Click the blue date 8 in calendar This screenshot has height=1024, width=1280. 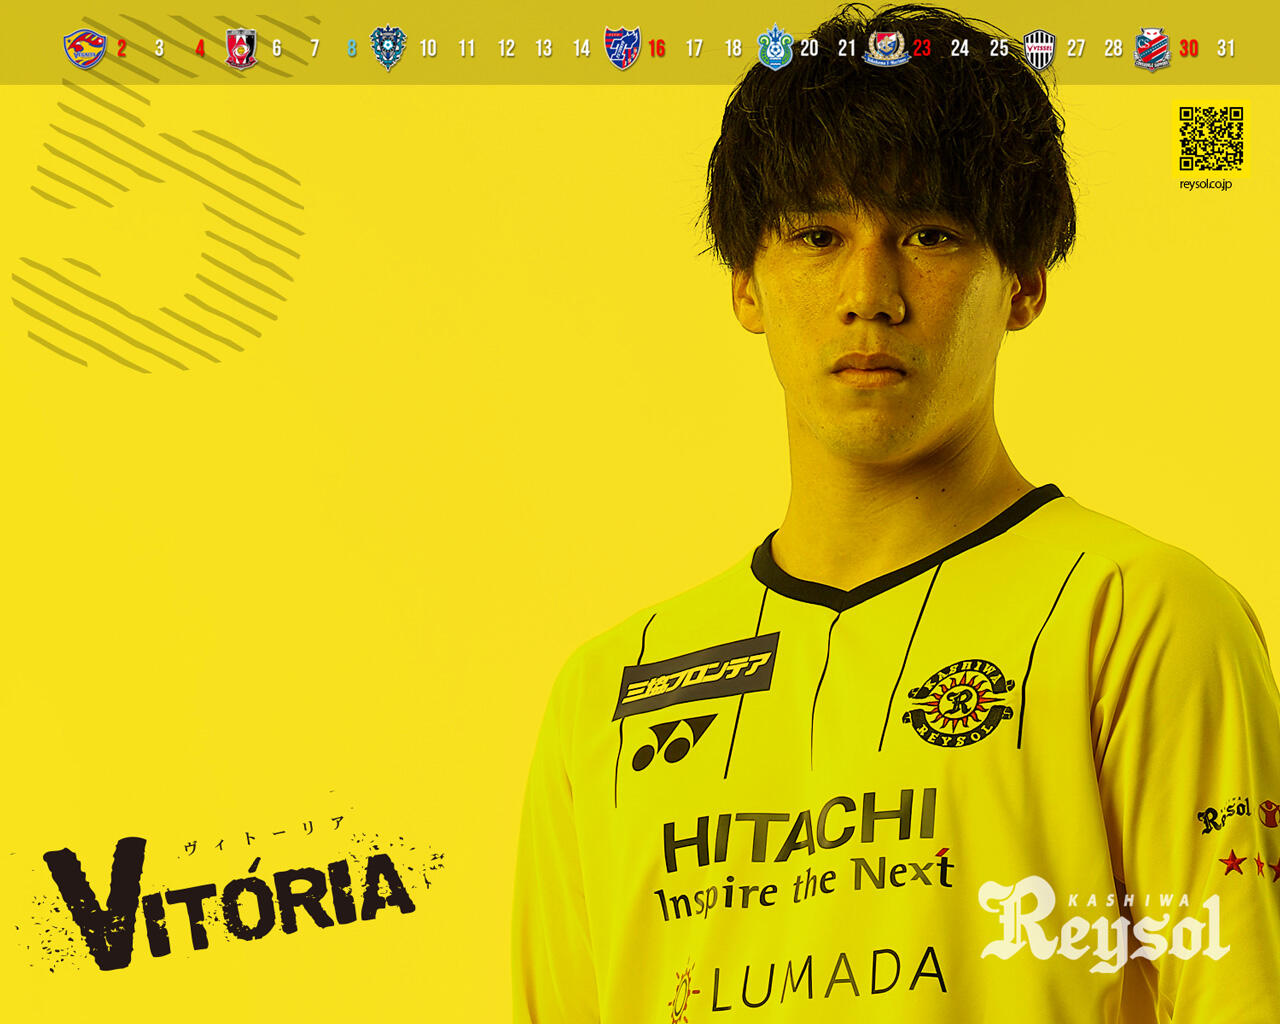351,48
